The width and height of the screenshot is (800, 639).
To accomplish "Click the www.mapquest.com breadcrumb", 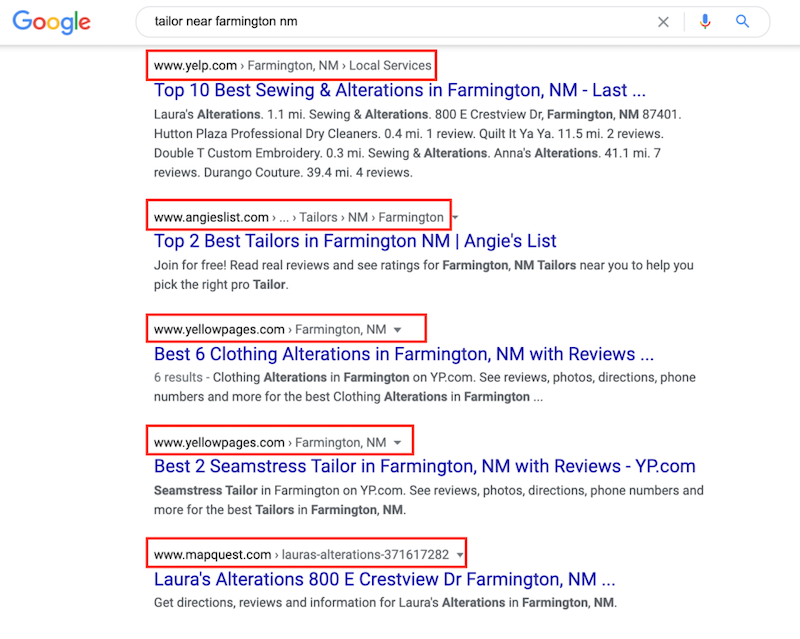I will click(215, 553).
